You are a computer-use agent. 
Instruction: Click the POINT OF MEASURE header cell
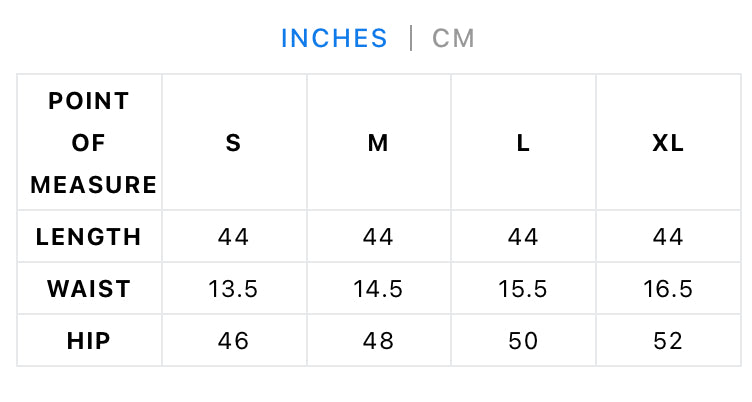[x=89, y=143]
